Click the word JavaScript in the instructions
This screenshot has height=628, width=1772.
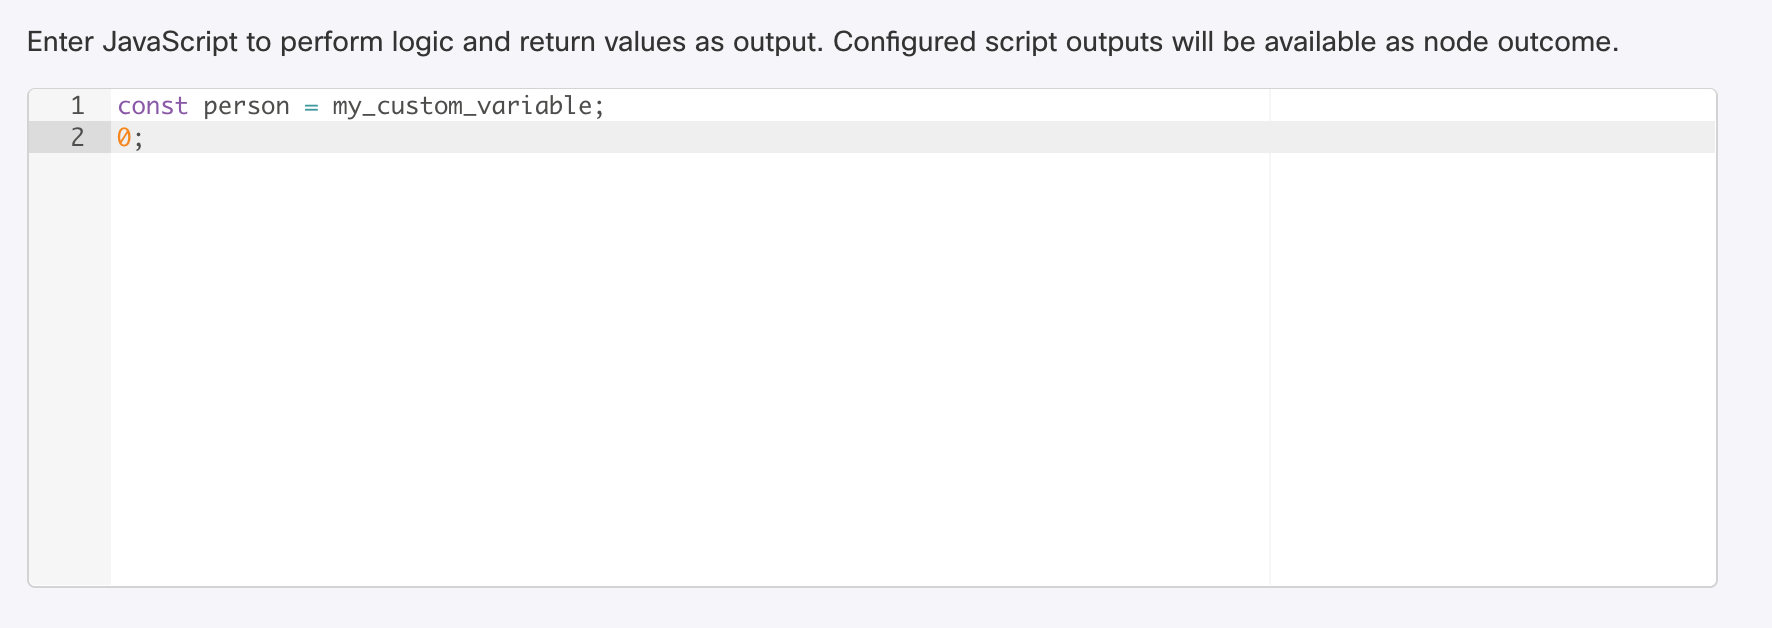[170, 42]
